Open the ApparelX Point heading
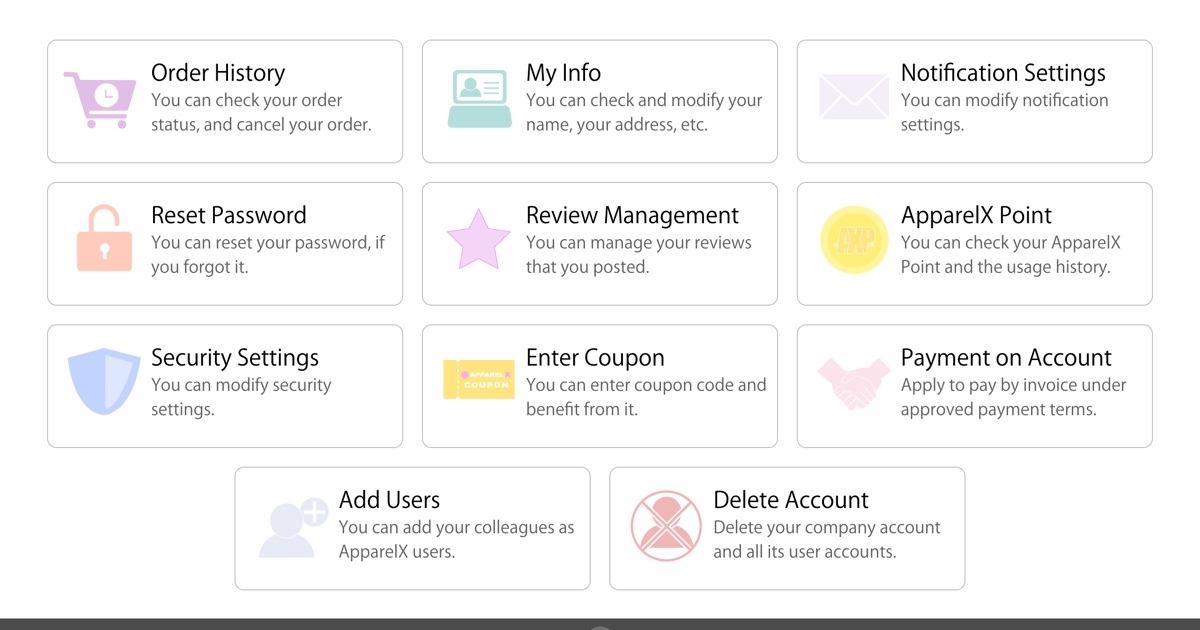The height and width of the screenshot is (630, 1200). (976, 215)
